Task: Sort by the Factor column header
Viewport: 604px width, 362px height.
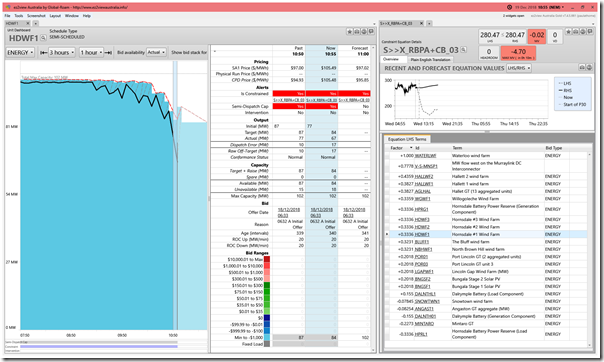Action: (397, 148)
